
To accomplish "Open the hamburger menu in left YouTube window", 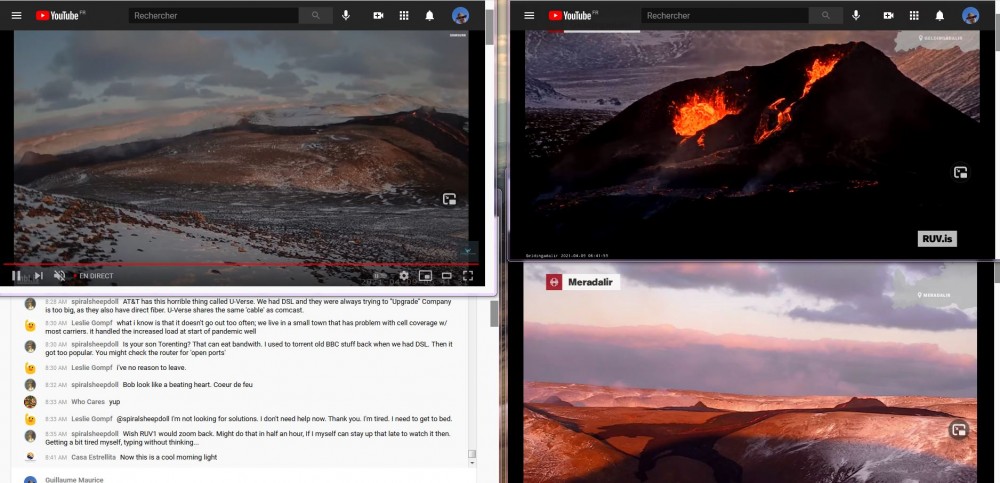I will coord(16,16).
